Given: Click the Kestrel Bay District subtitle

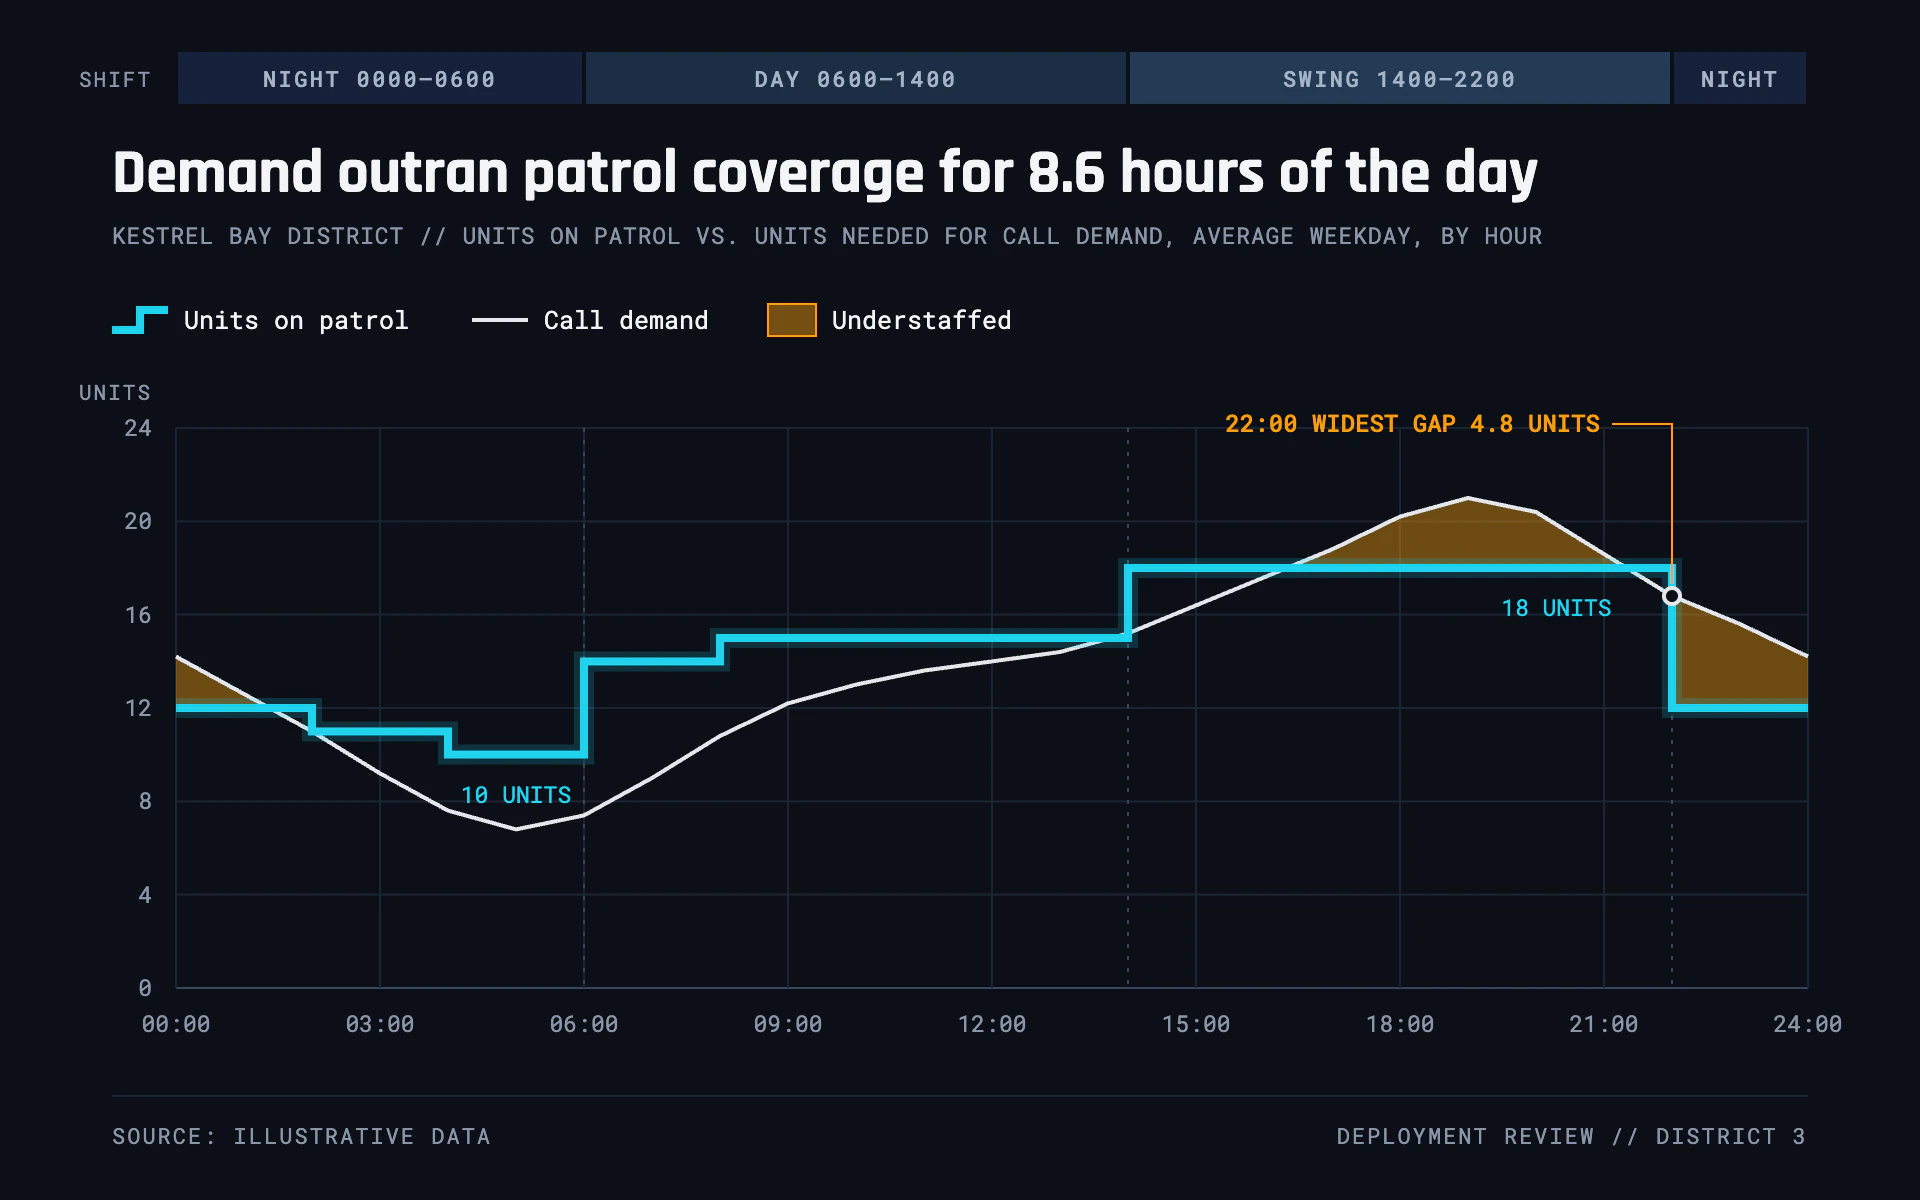Looking at the screenshot, I should (827, 236).
